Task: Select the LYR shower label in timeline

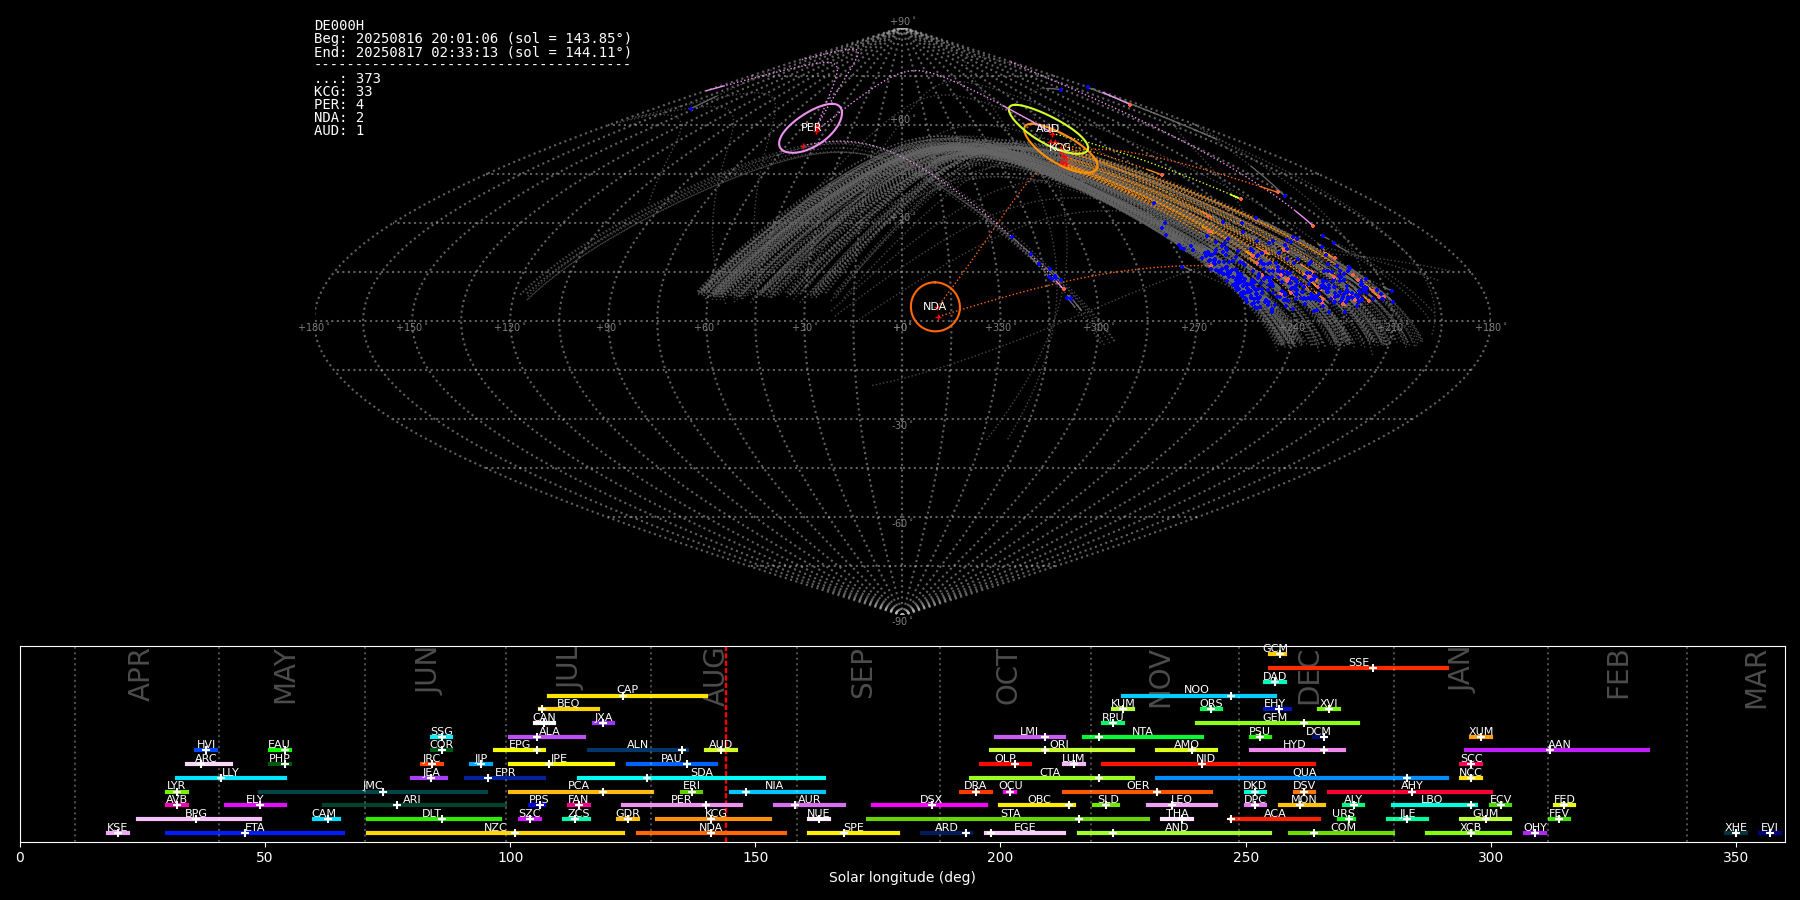Action: point(176,786)
